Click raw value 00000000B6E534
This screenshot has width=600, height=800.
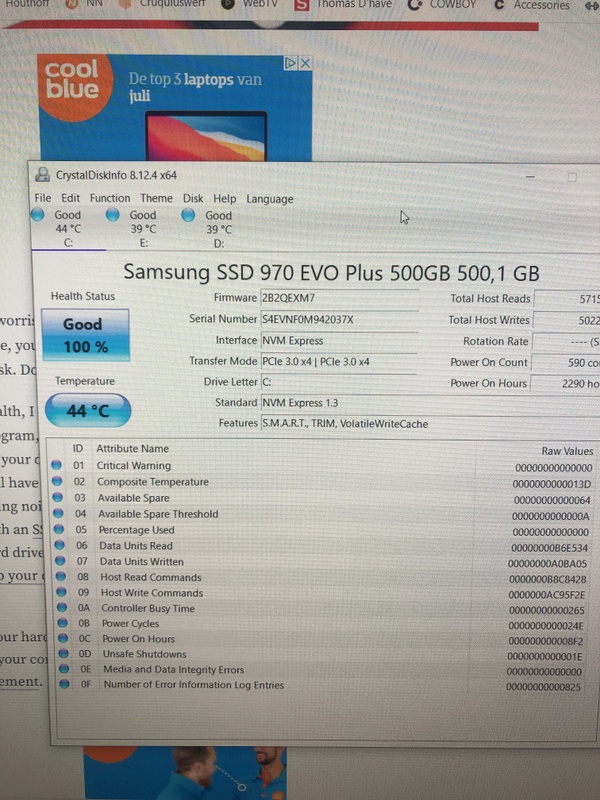pos(549,548)
